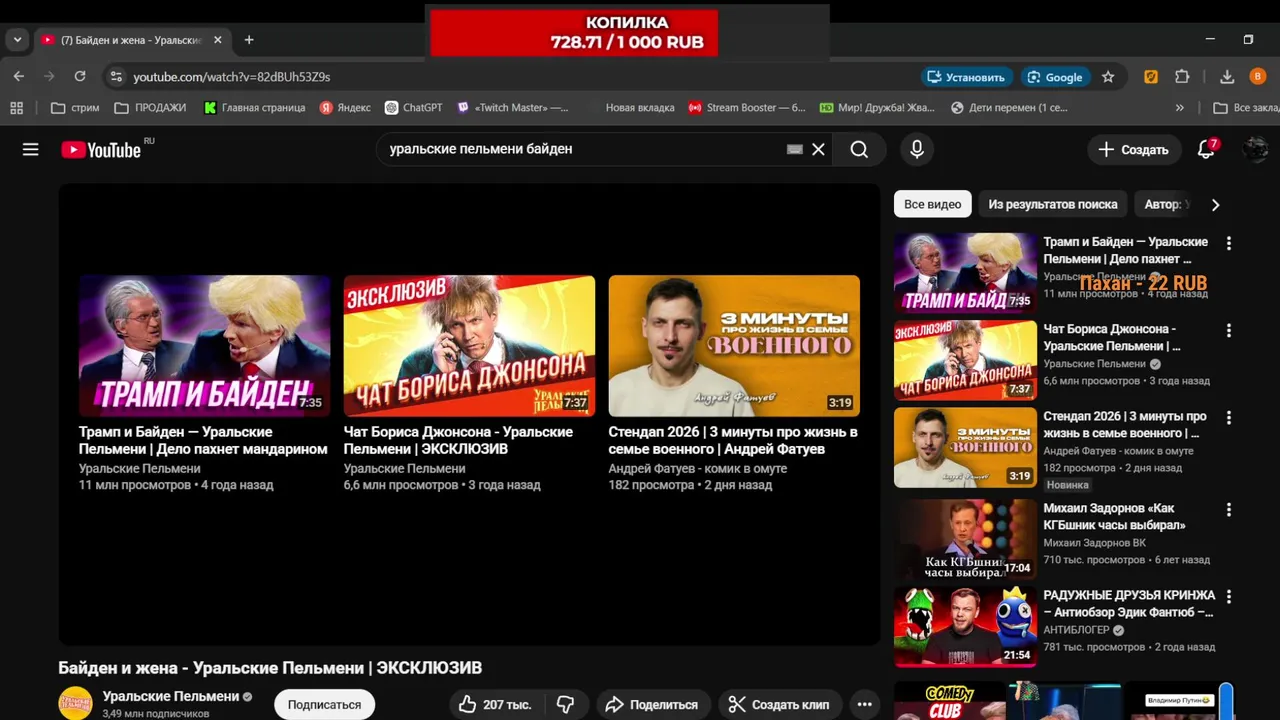Click the address bar URL
Image resolution: width=1280 pixels, height=720 pixels.
[232, 77]
